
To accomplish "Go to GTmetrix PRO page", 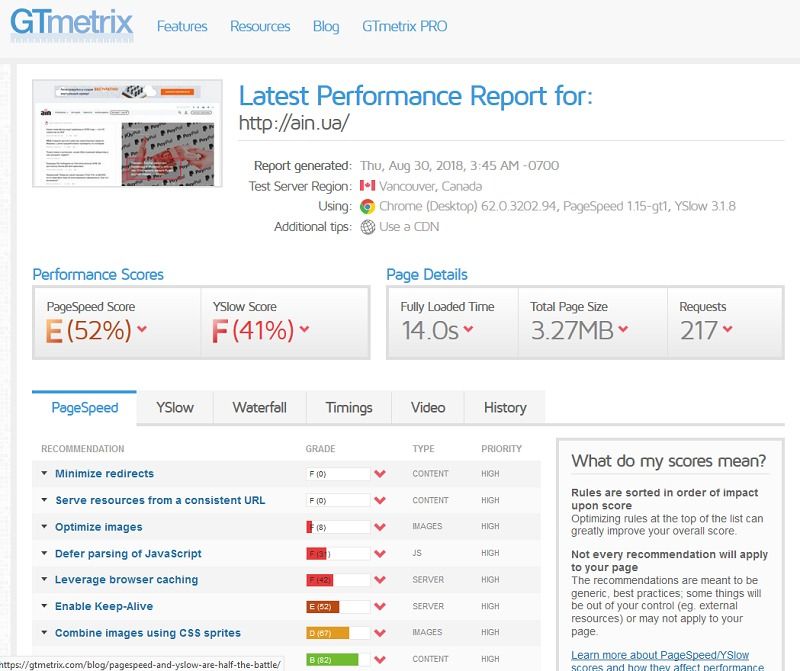I will point(406,27).
